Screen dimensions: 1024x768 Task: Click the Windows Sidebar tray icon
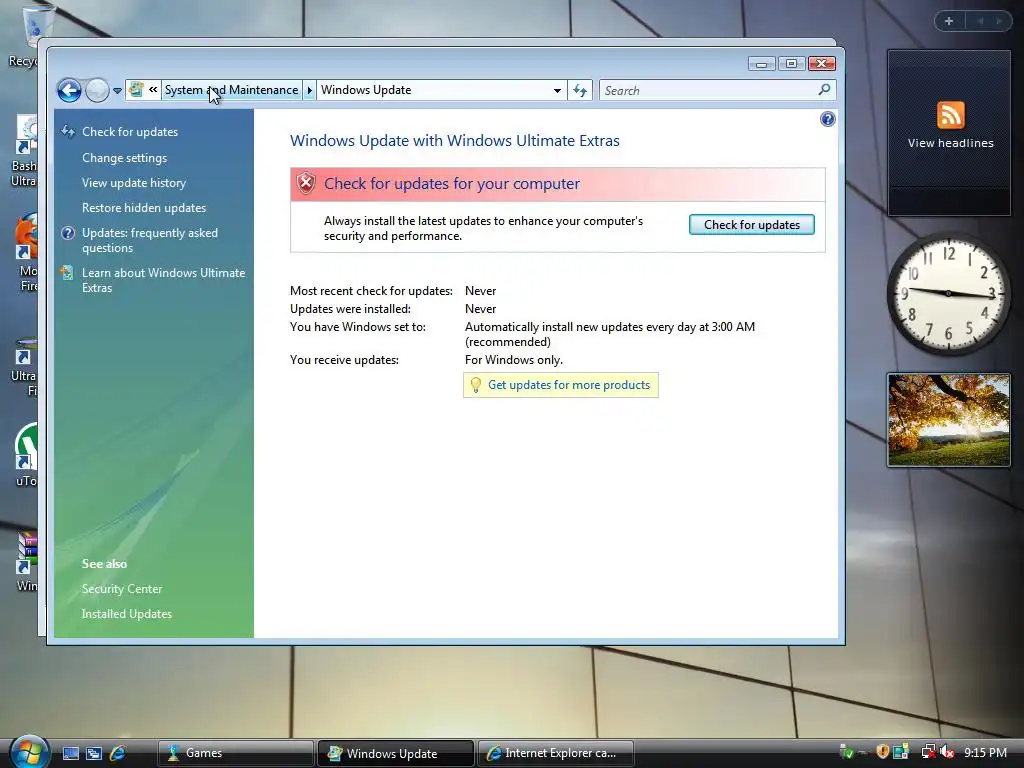click(901, 753)
